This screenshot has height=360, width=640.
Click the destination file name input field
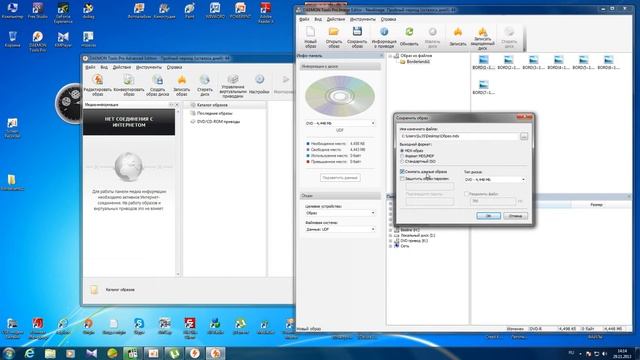tap(459, 136)
